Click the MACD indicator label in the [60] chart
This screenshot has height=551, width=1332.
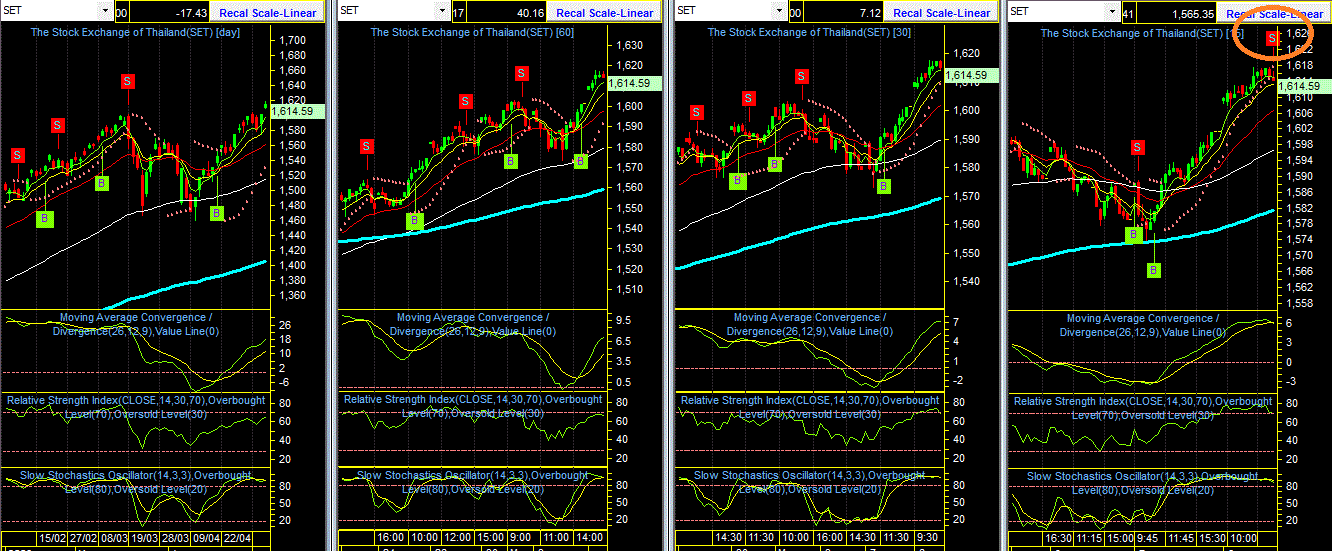pos(472,324)
